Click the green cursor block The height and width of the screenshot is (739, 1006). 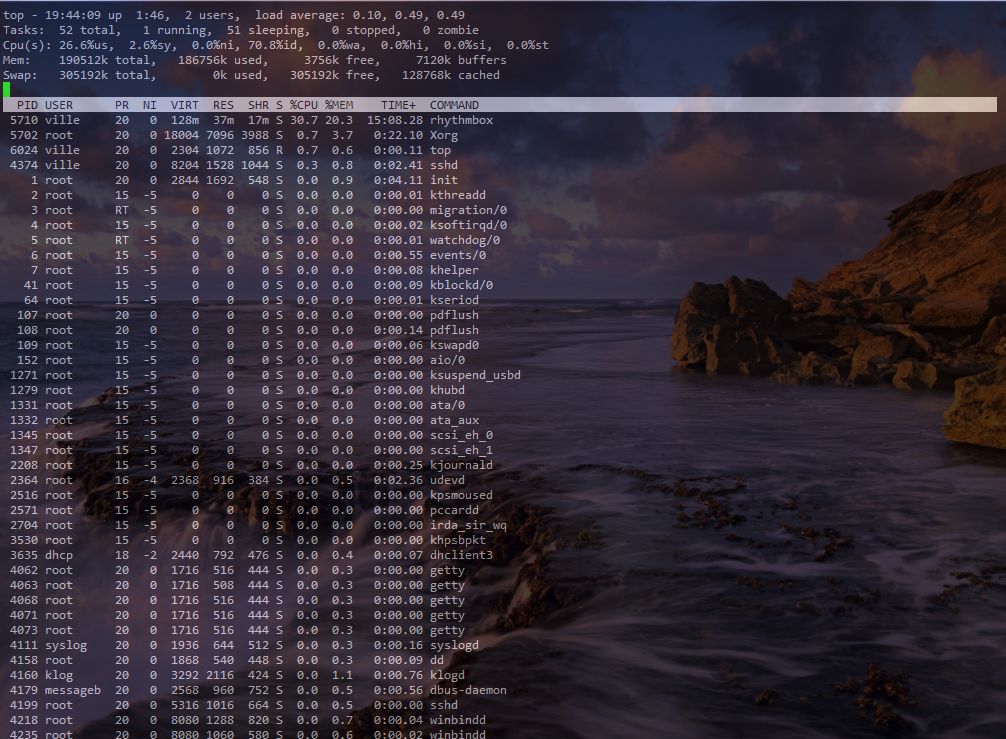tap(7, 90)
